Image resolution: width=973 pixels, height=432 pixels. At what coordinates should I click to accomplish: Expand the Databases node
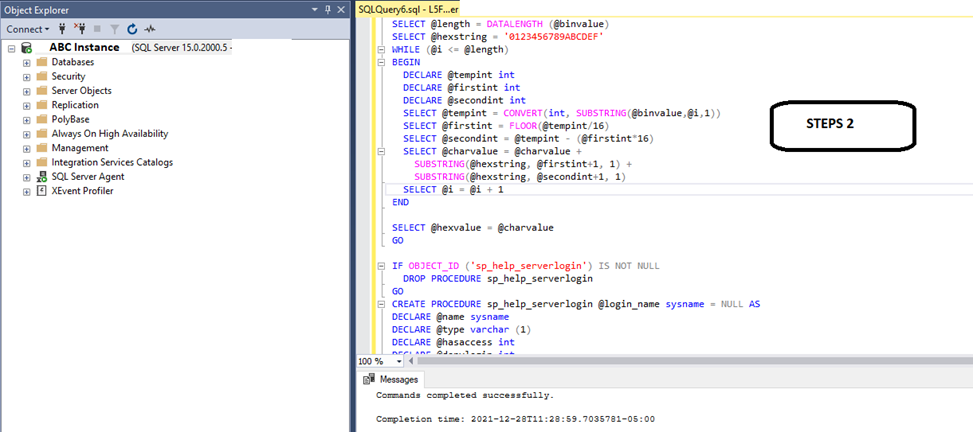coord(27,62)
